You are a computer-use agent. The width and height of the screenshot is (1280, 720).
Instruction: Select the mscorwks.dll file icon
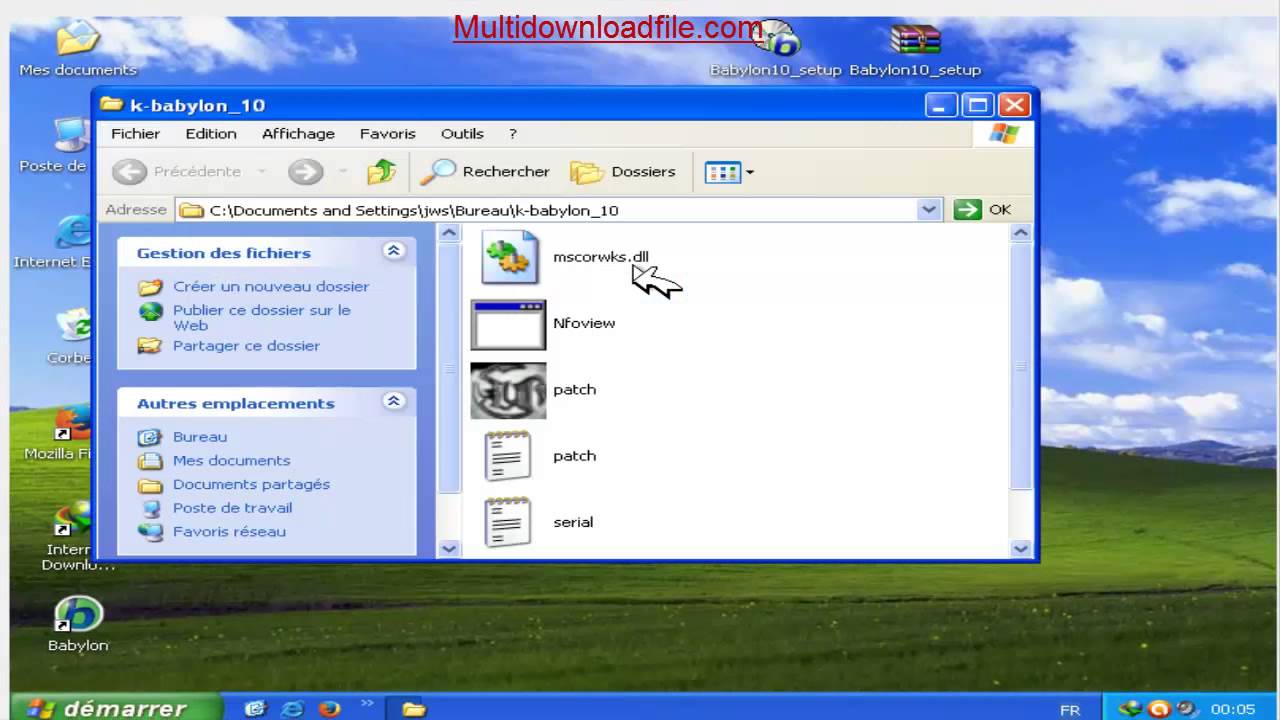pyautogui.click(x=509, y=257)
